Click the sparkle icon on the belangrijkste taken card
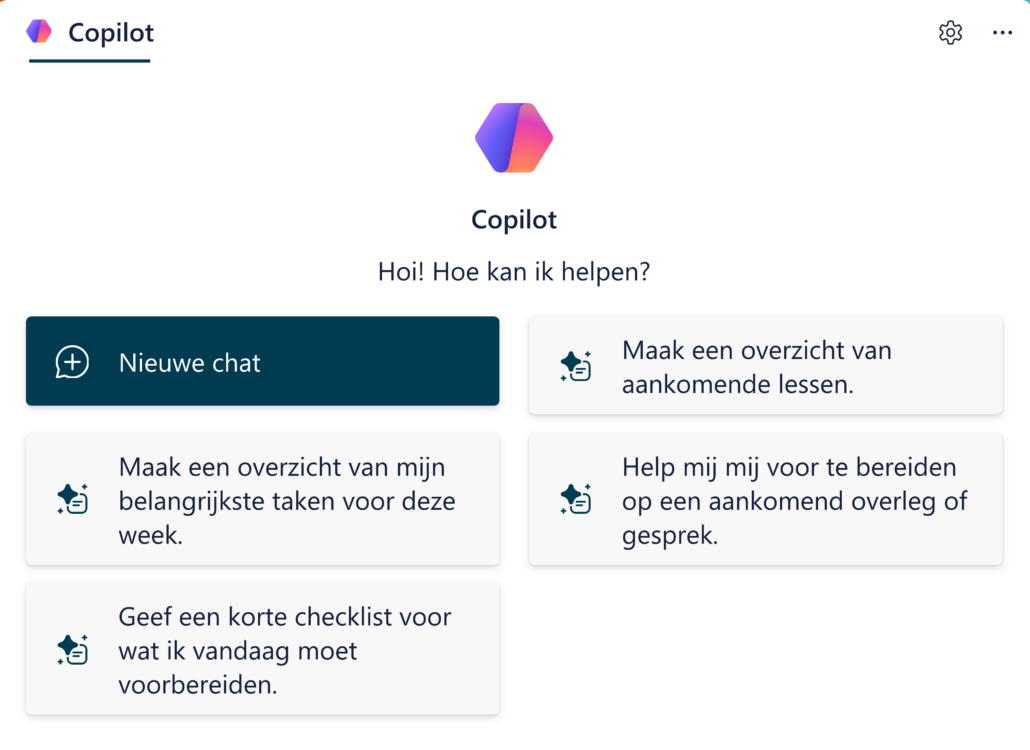This screenshot has width=1030, height=750. pos(72,499)
